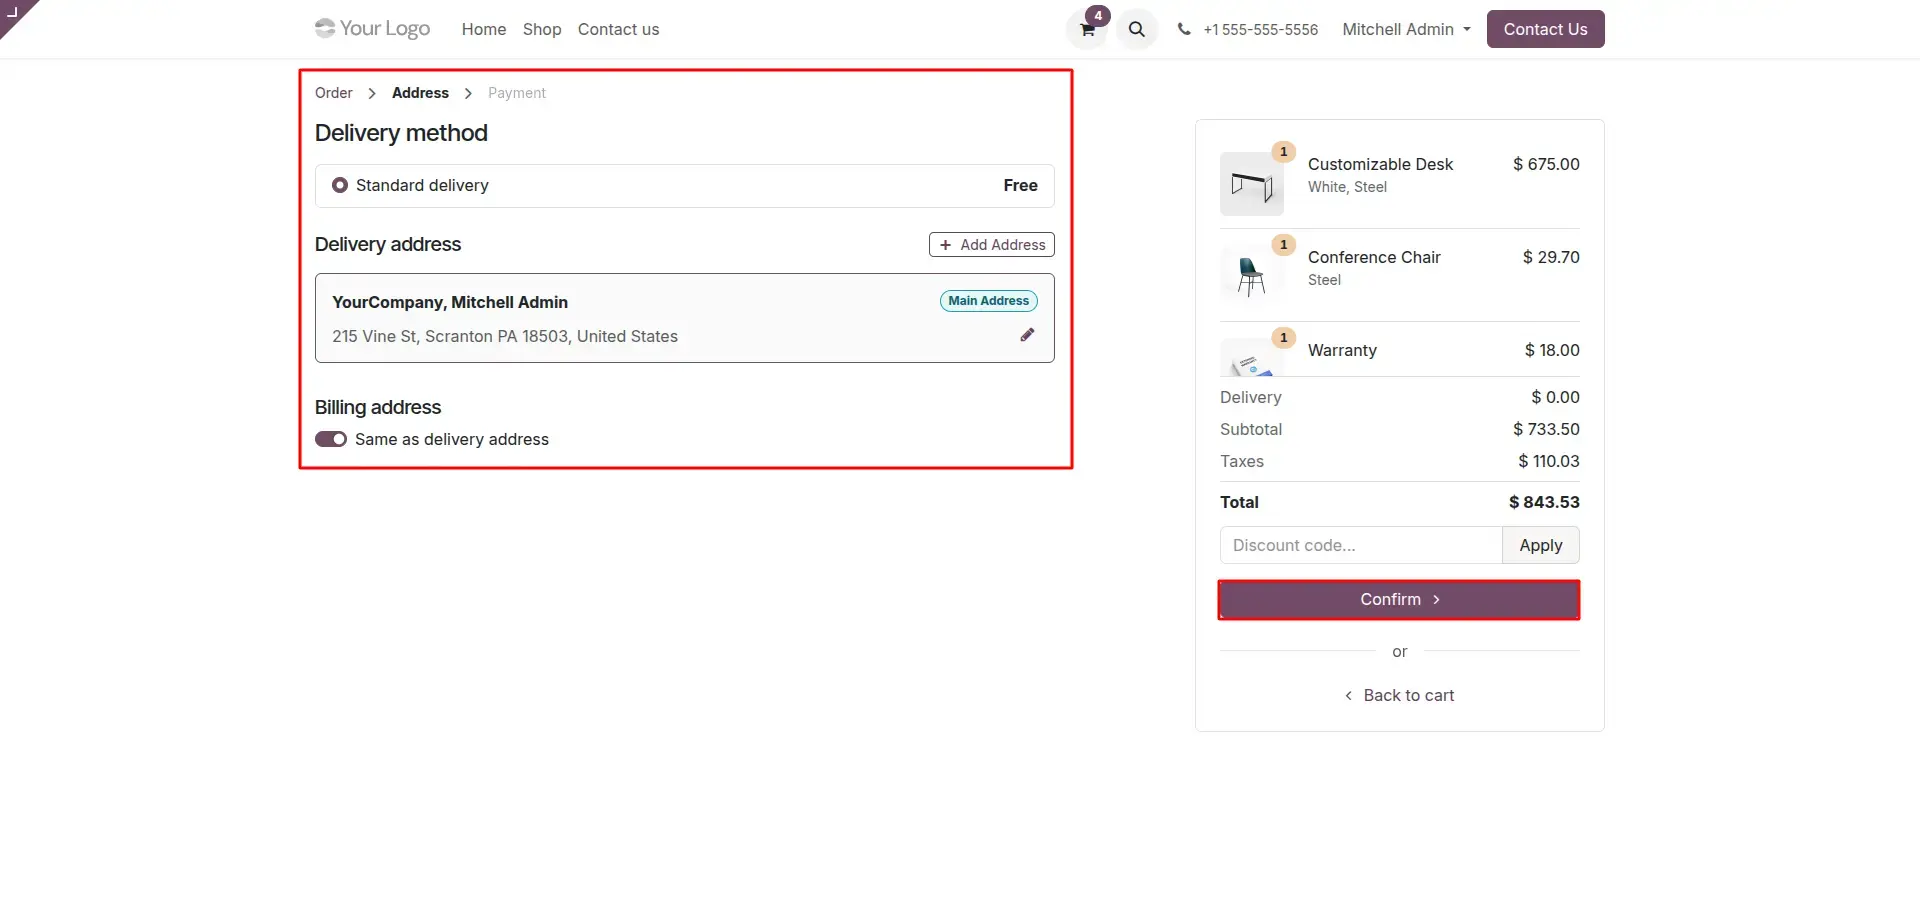Screen dimensions: 1920x898
Task: Click the $ 675.00 desk price
Action: [x=1546, y=164]
